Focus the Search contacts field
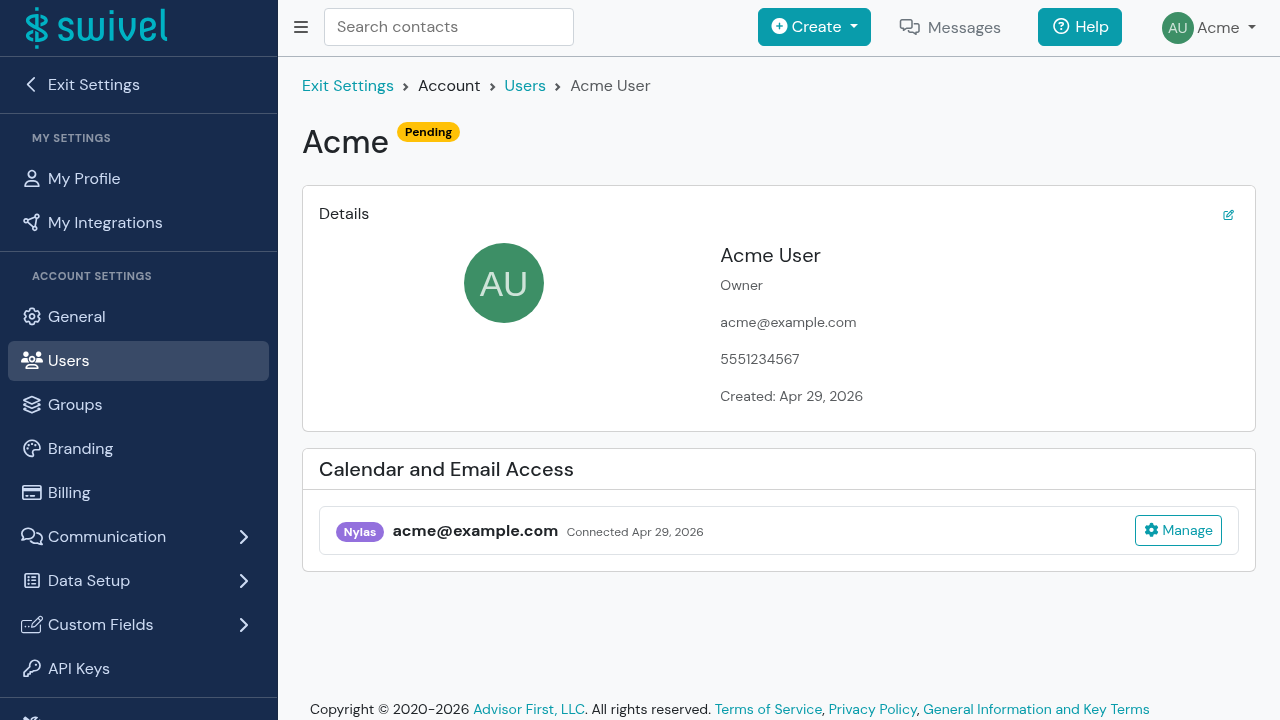 click(x=449, y=27)
